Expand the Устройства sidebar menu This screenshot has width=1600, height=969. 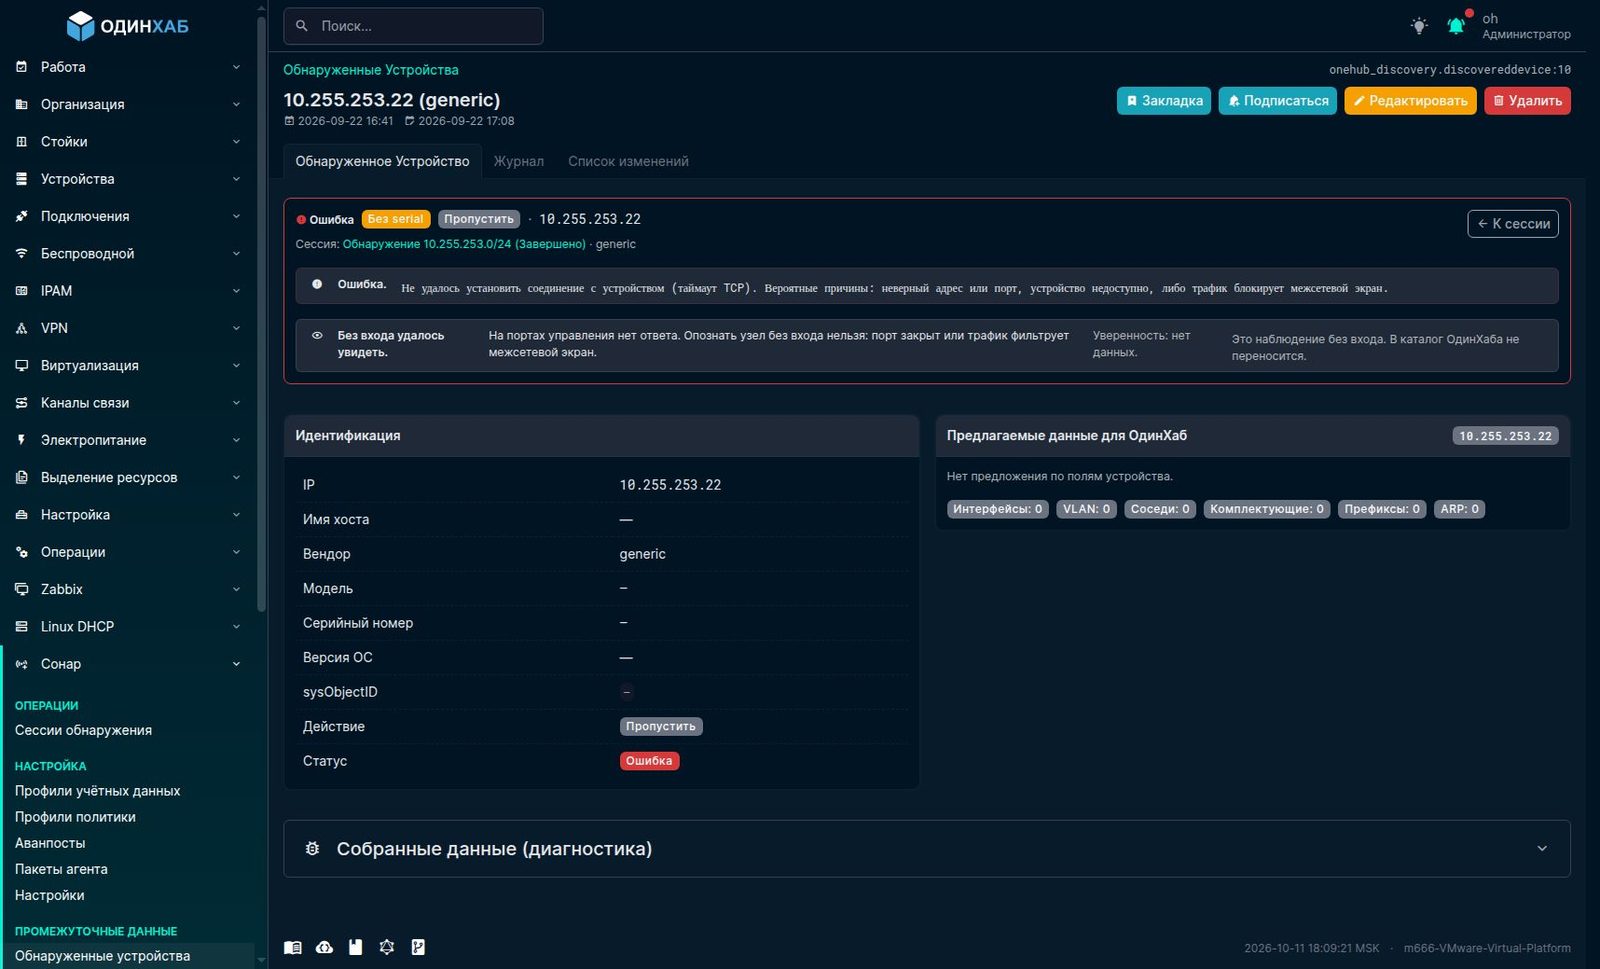(128, 179)
